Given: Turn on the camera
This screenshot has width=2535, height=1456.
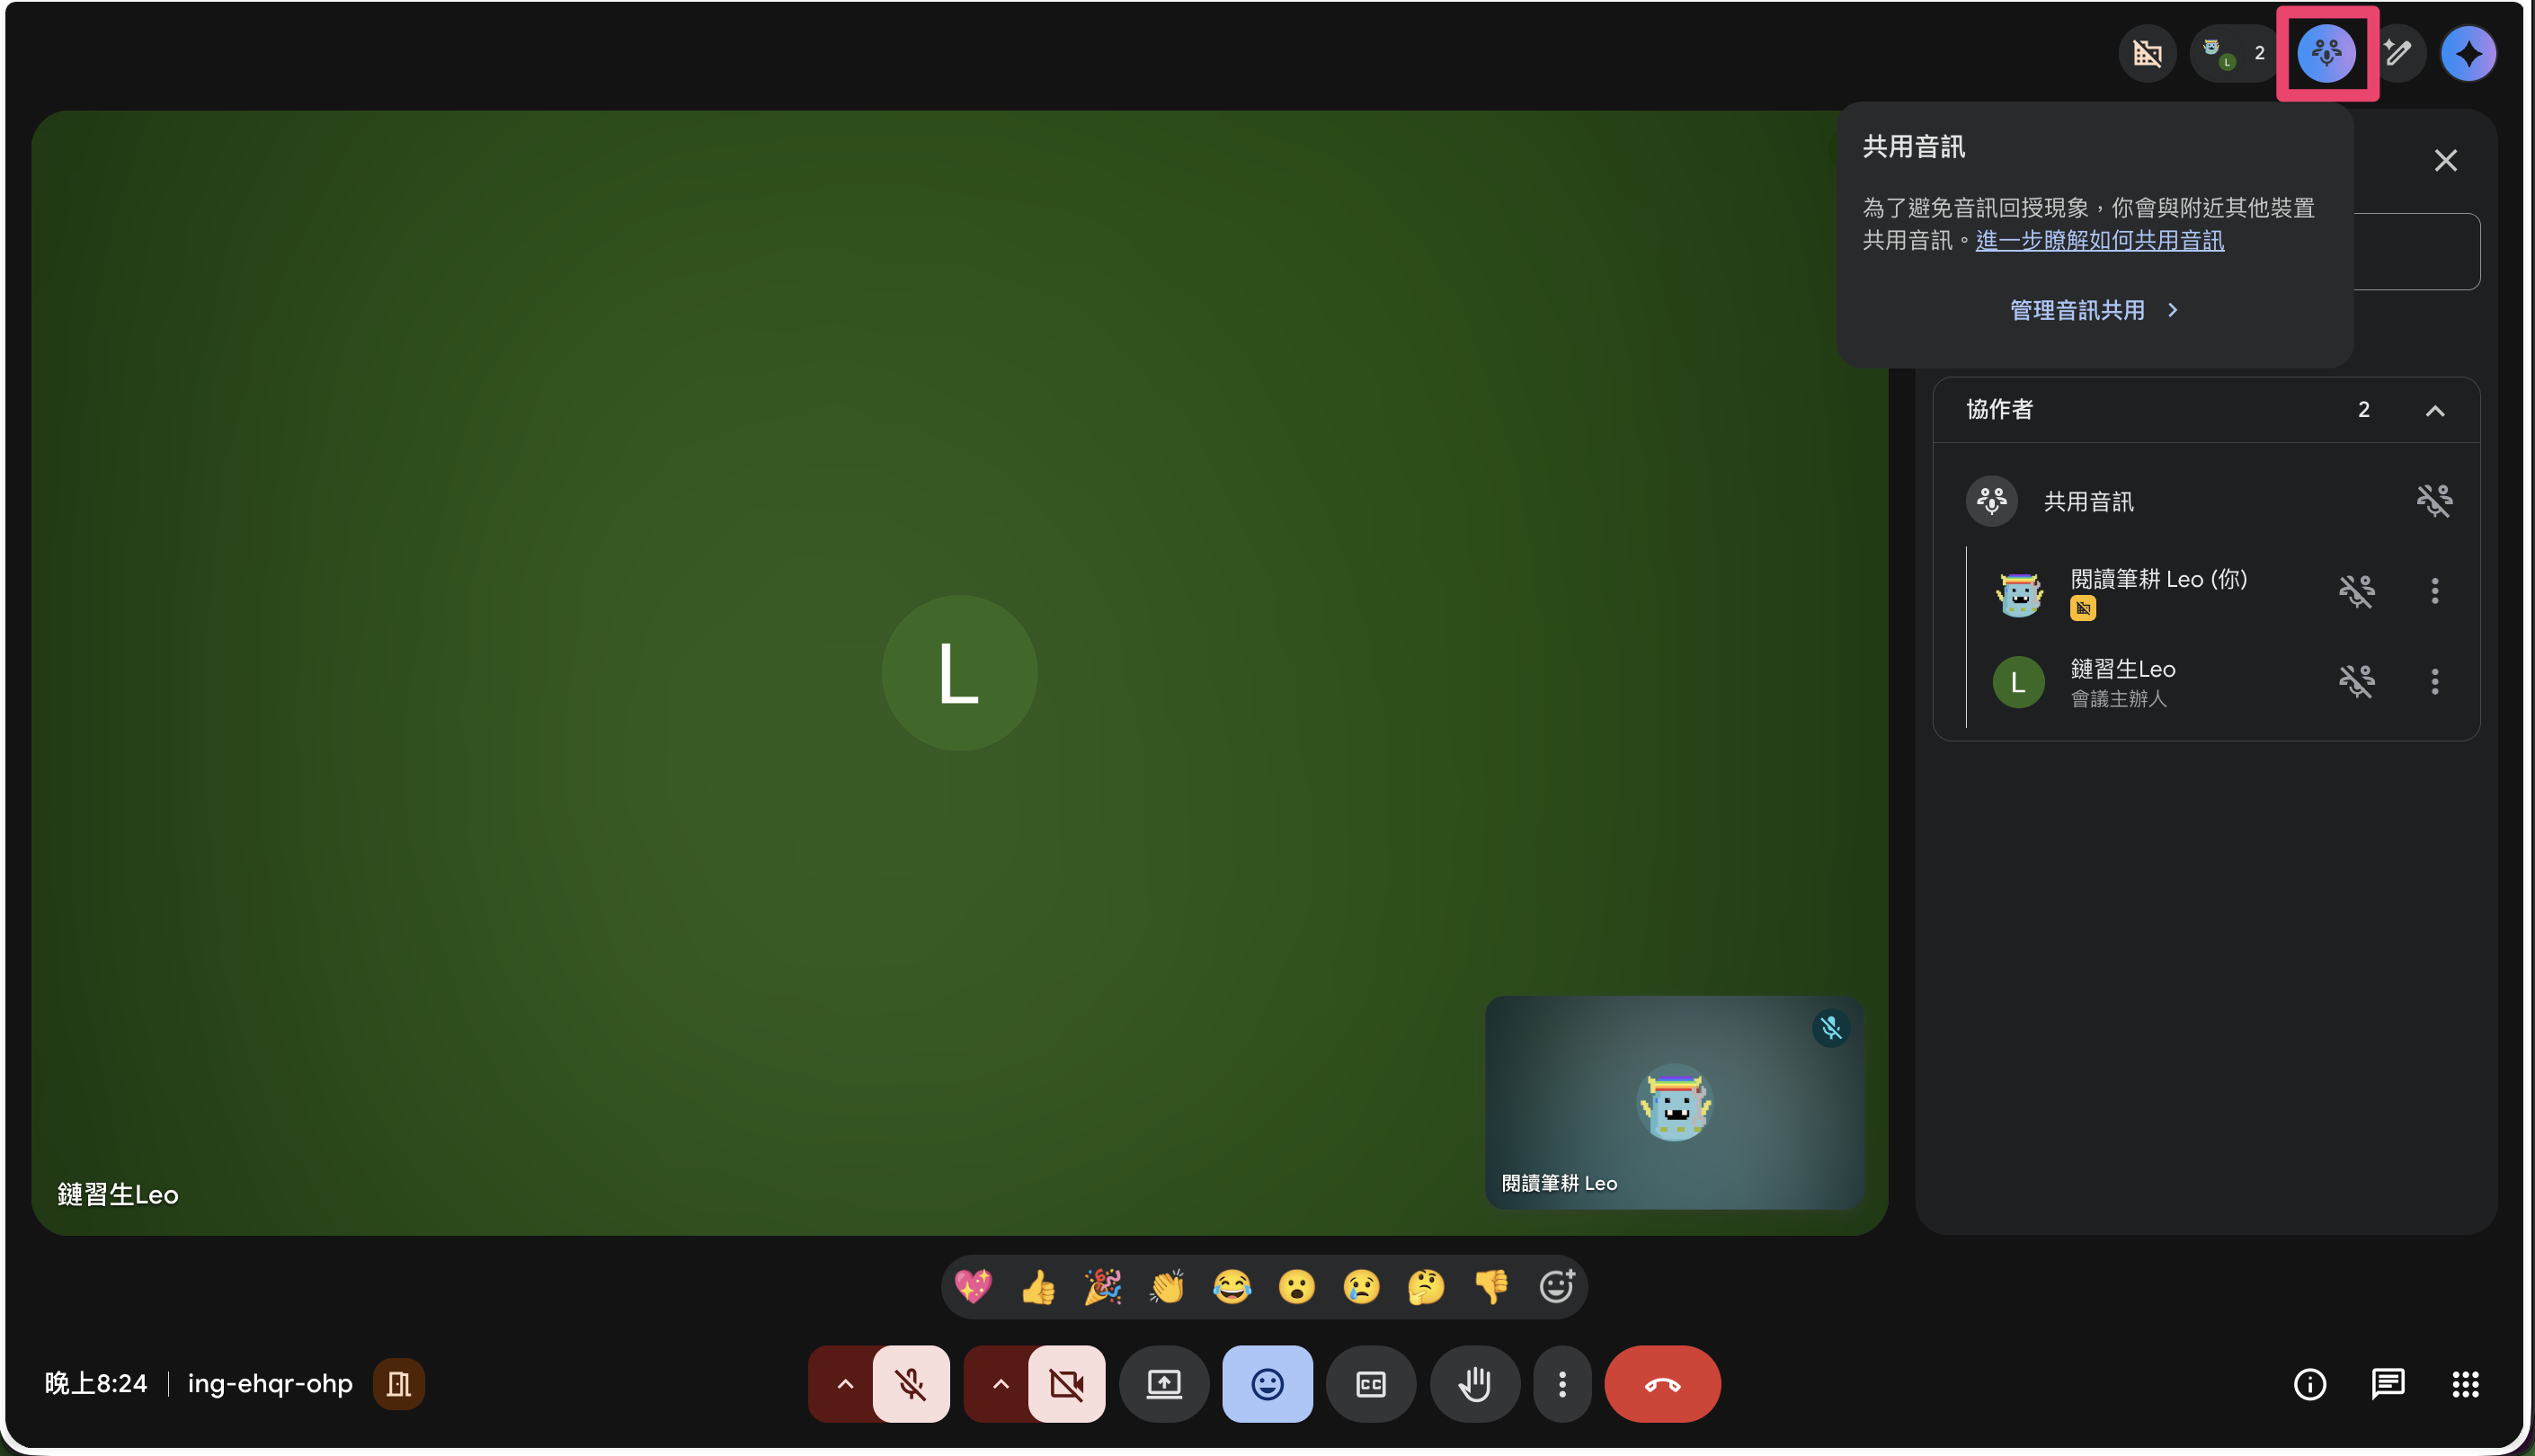Looking at the screenshot, I should point(1066,1384).
